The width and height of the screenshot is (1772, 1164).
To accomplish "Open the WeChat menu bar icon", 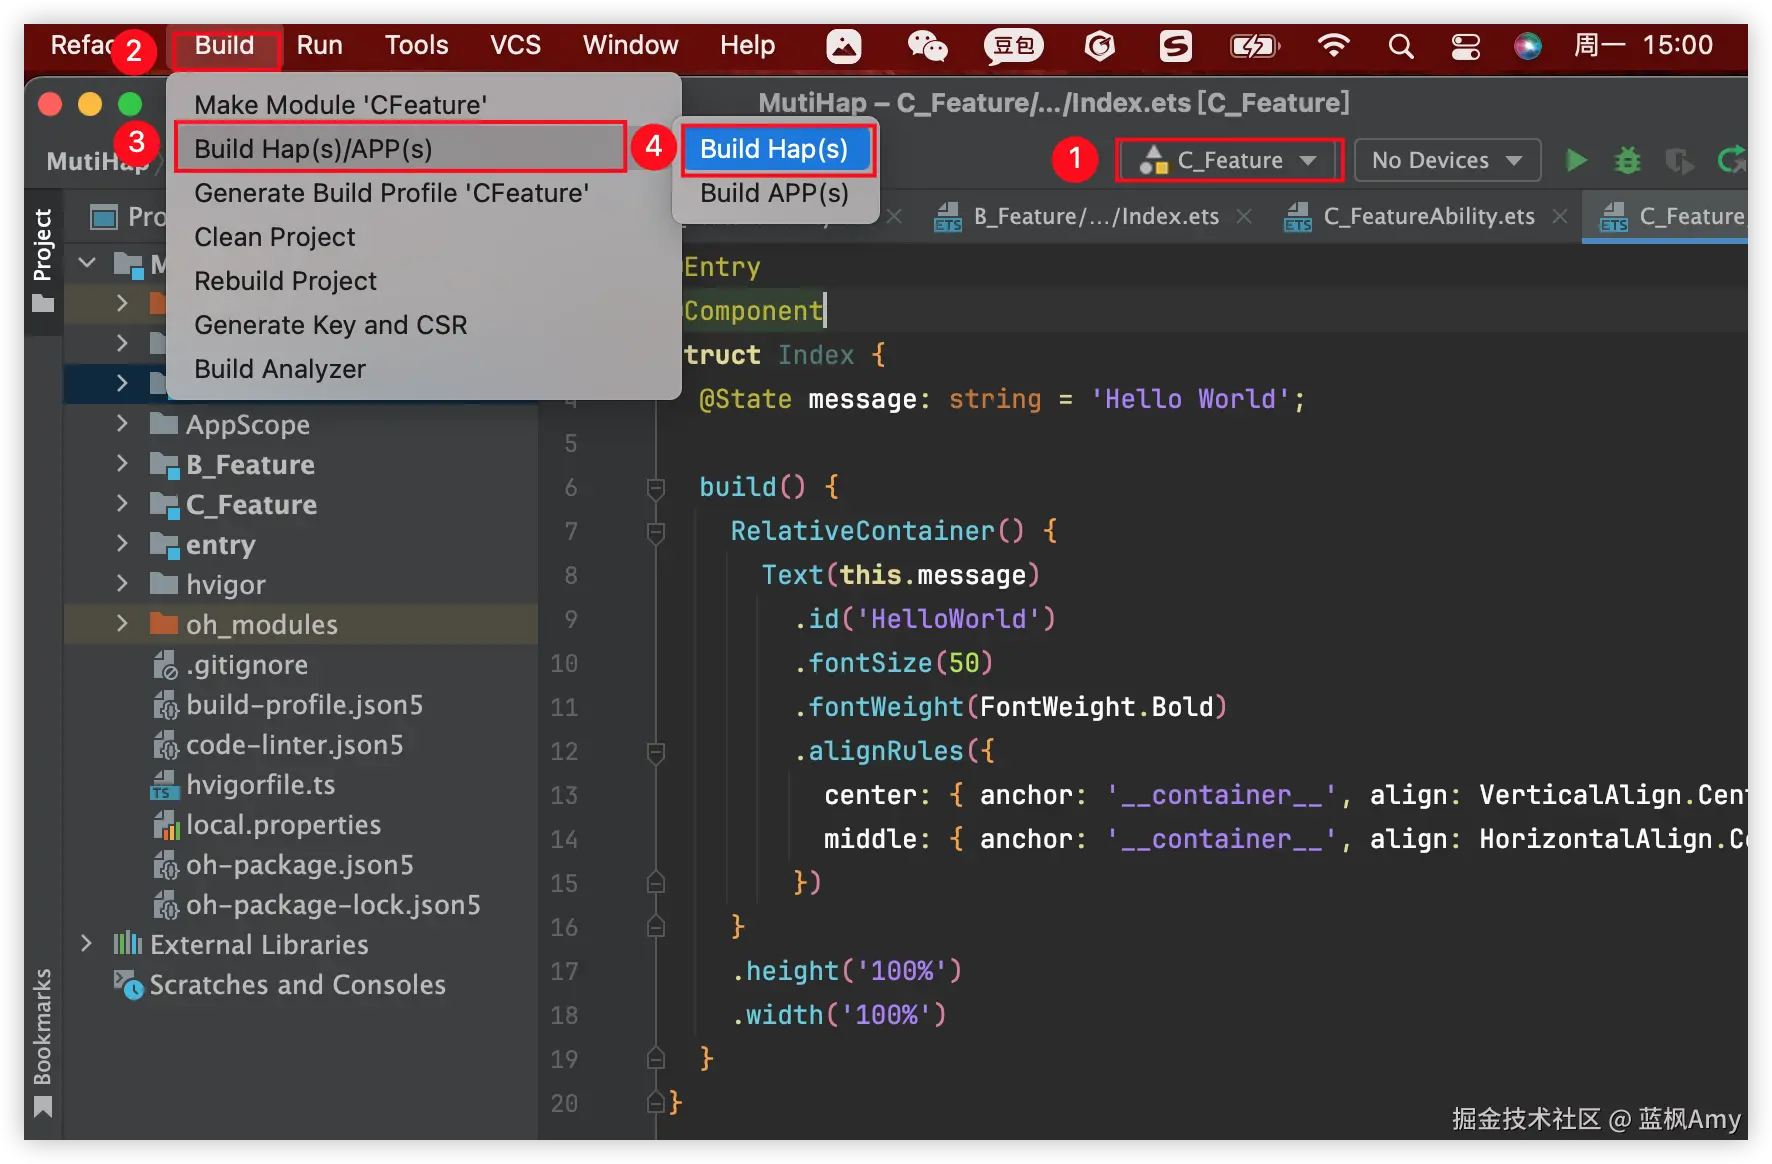I will click(x=926, y=46).
